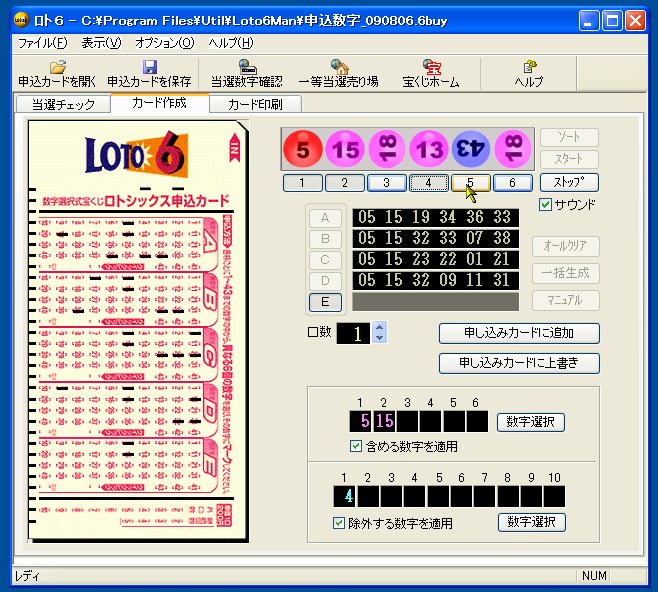
Task: Click the red ball numbered 5
Action: point(303,149)
